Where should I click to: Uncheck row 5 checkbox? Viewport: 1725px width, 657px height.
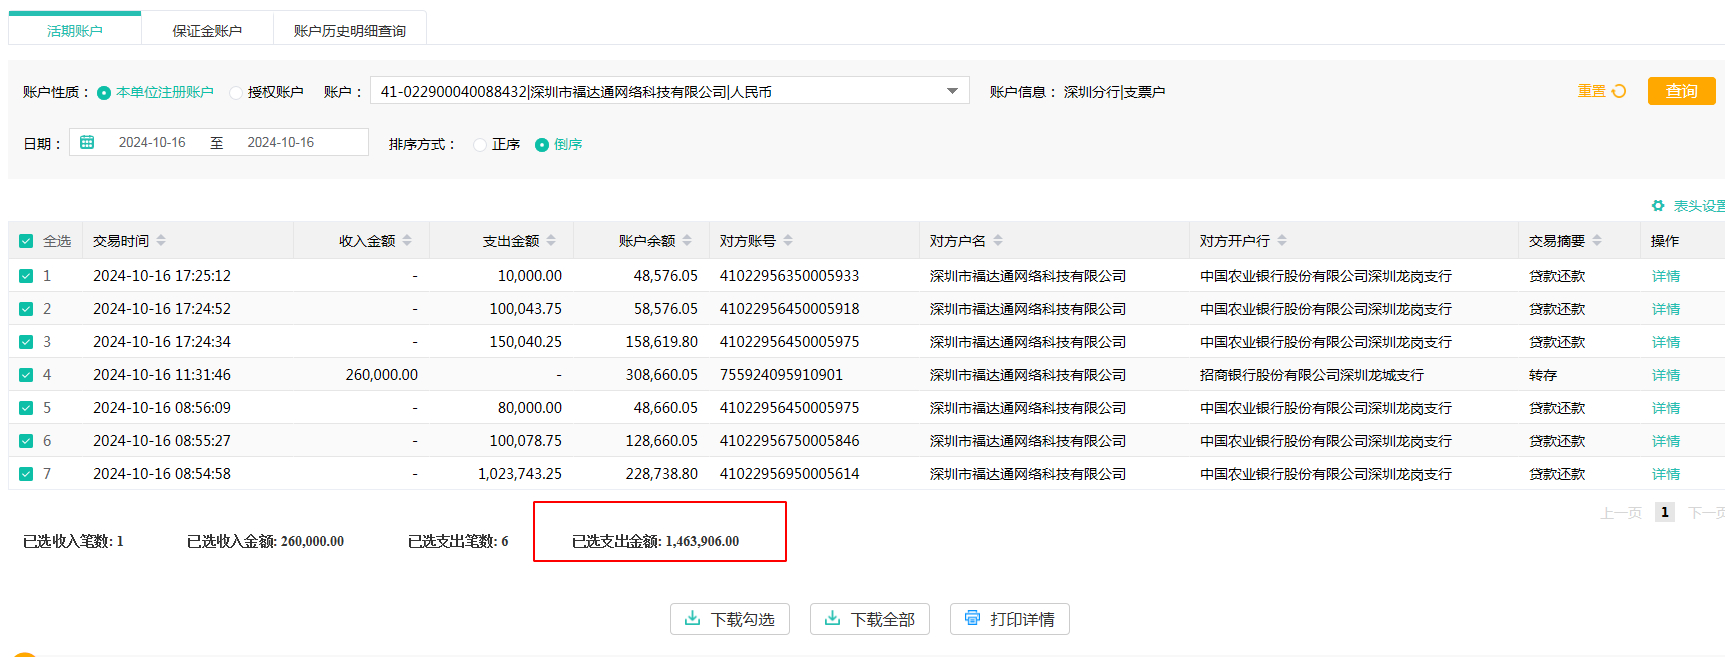[26, 408]
